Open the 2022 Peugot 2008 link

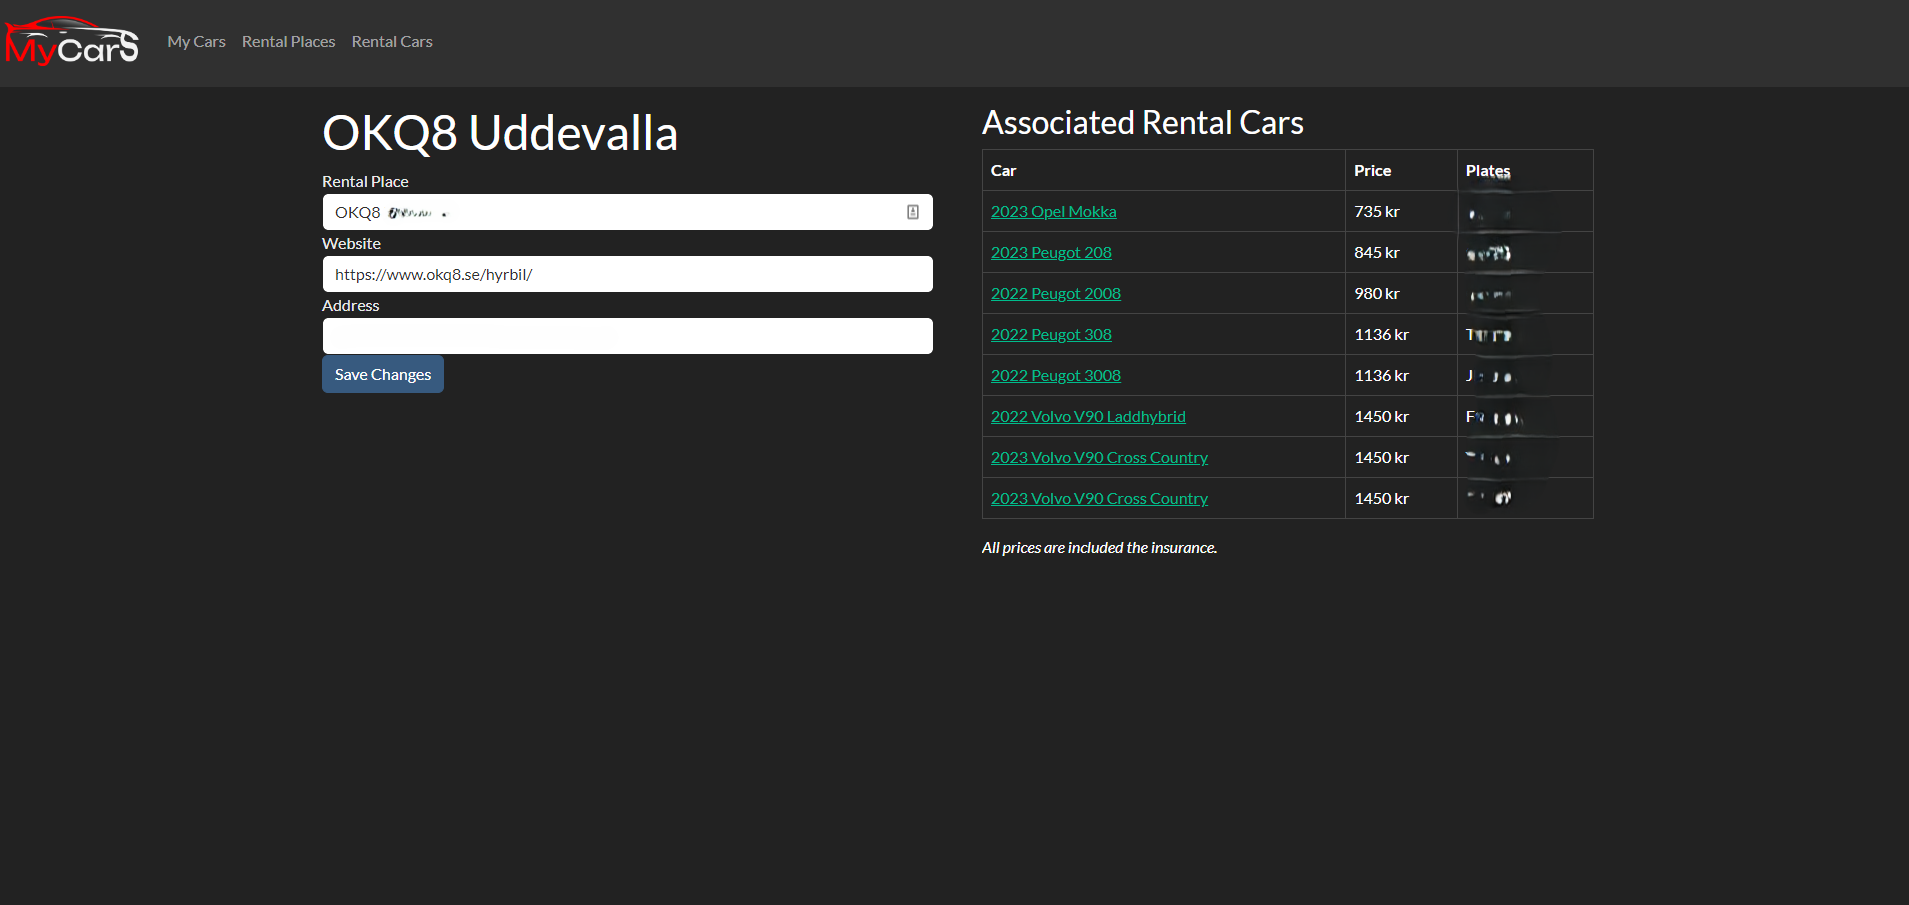coord(1055,294)
